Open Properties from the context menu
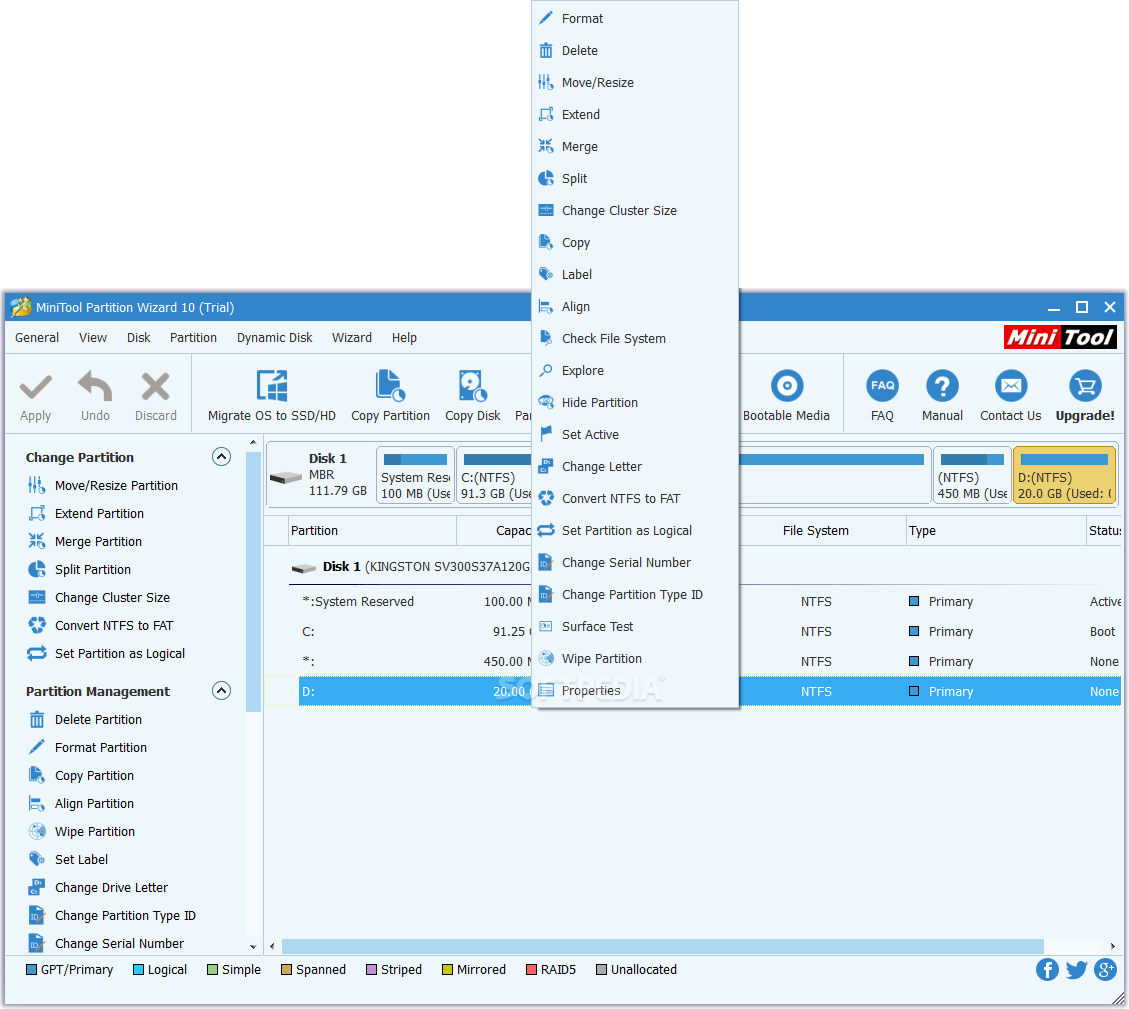This screenshot has width=1129, height=1009. (x=635, y=691)
